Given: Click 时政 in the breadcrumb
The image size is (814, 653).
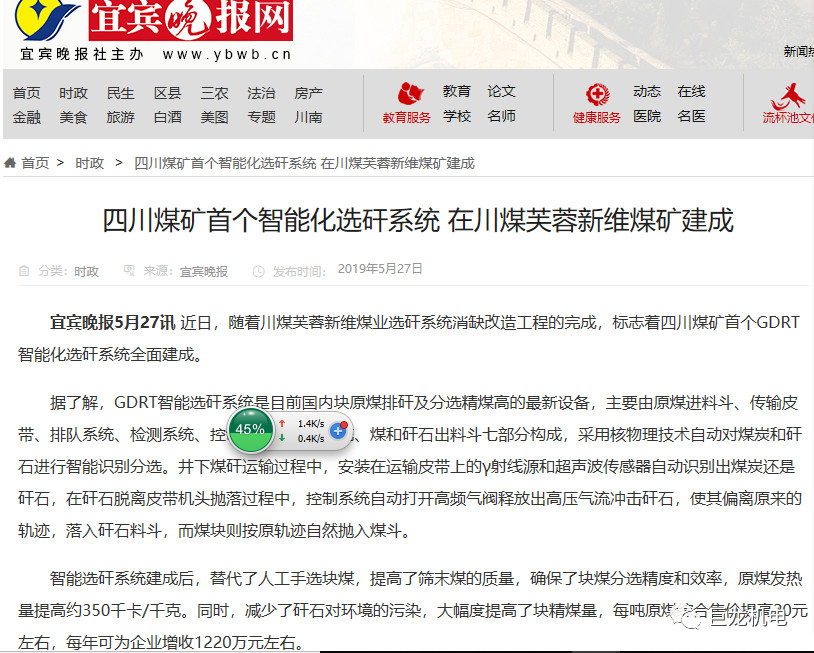Looking at the screenshot, I should click(x=89, y=164).
